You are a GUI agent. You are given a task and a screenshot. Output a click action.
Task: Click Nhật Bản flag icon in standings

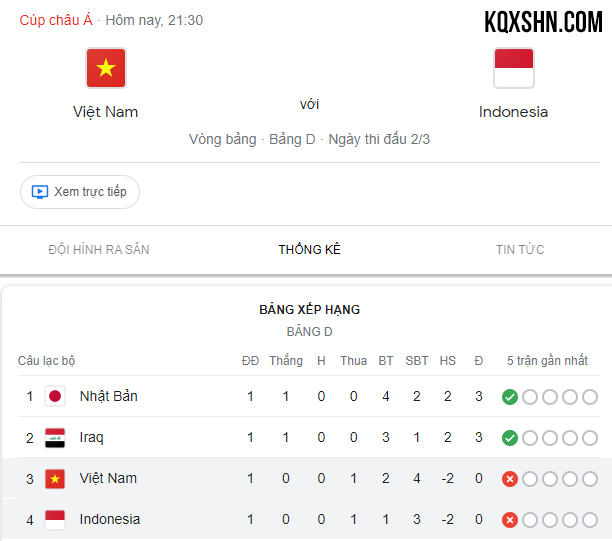tap(55, 396)
